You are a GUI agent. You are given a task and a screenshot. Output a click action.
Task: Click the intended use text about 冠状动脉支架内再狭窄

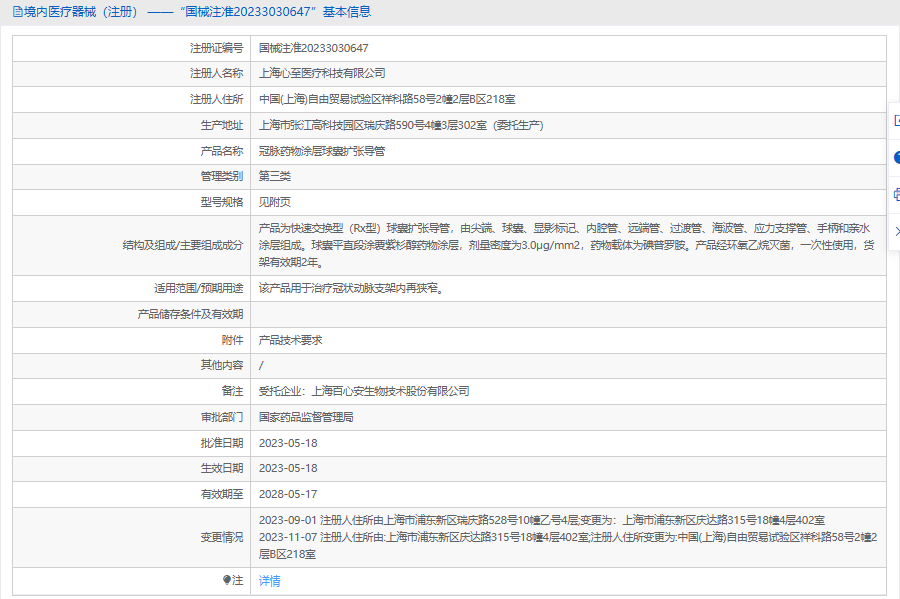tap(350, 288)
